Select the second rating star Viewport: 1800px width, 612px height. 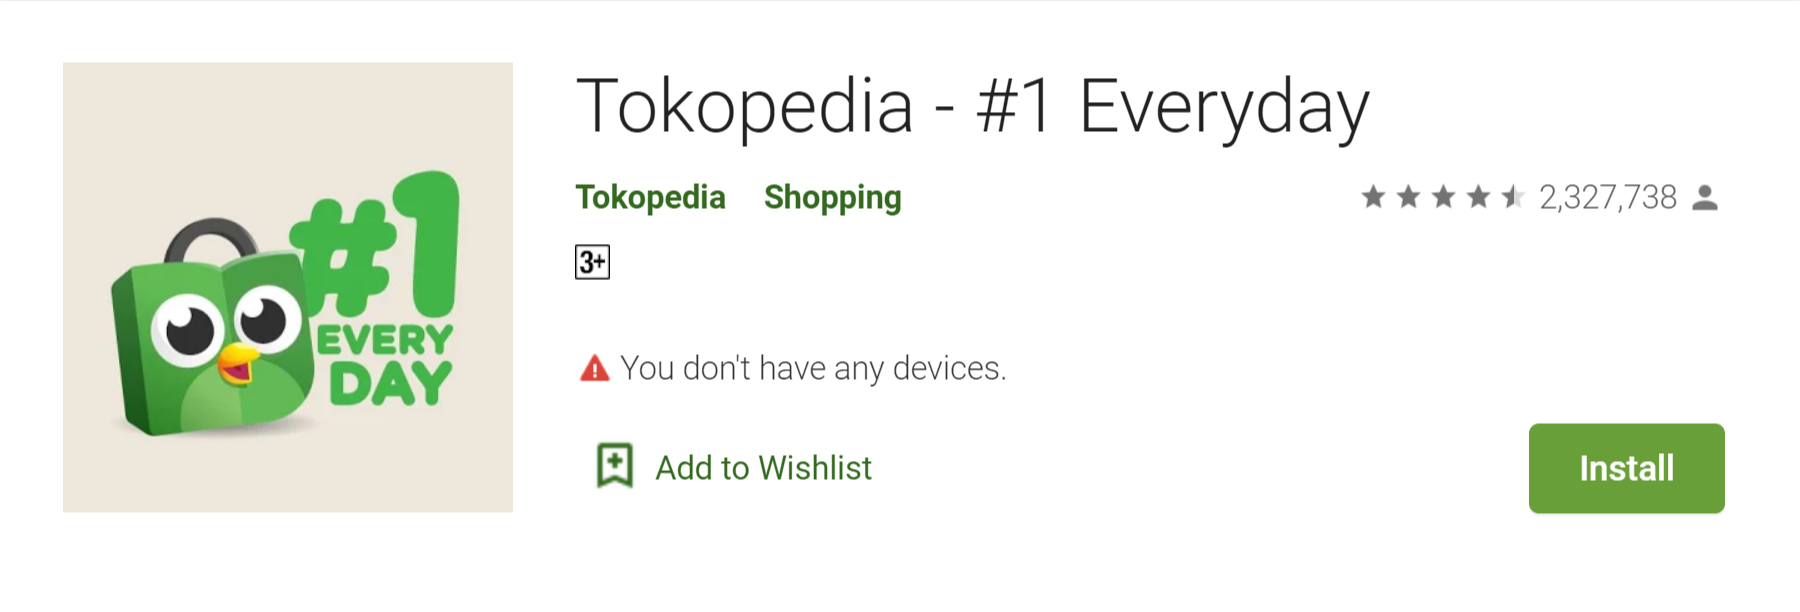click(1409, 197)
